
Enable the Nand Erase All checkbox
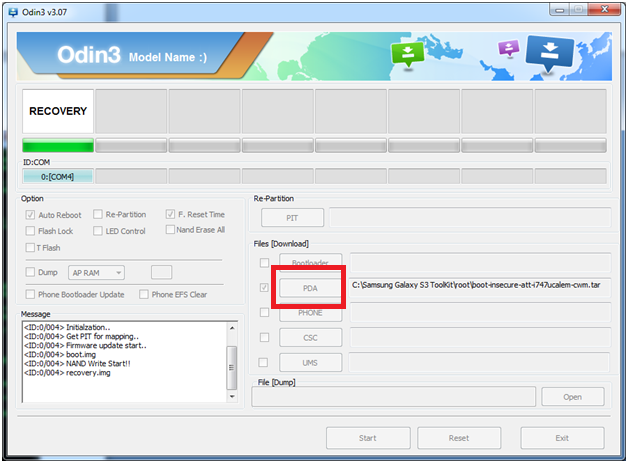[x=170, y=229]
